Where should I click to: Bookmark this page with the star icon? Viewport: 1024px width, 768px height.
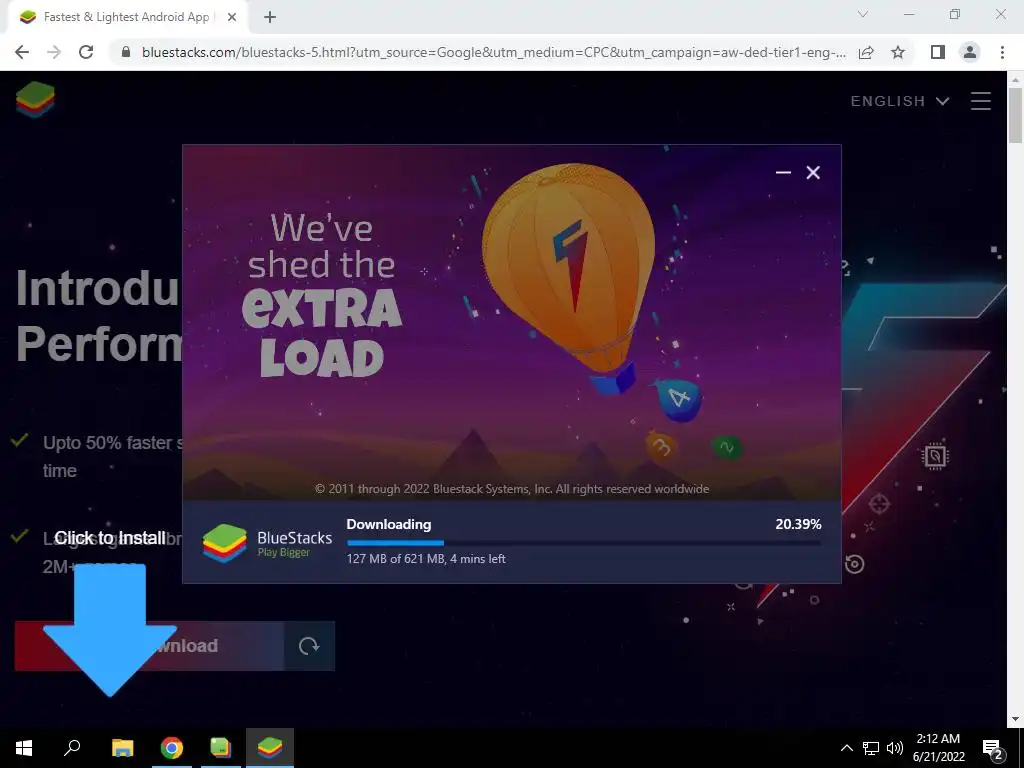tap(898, 52)
